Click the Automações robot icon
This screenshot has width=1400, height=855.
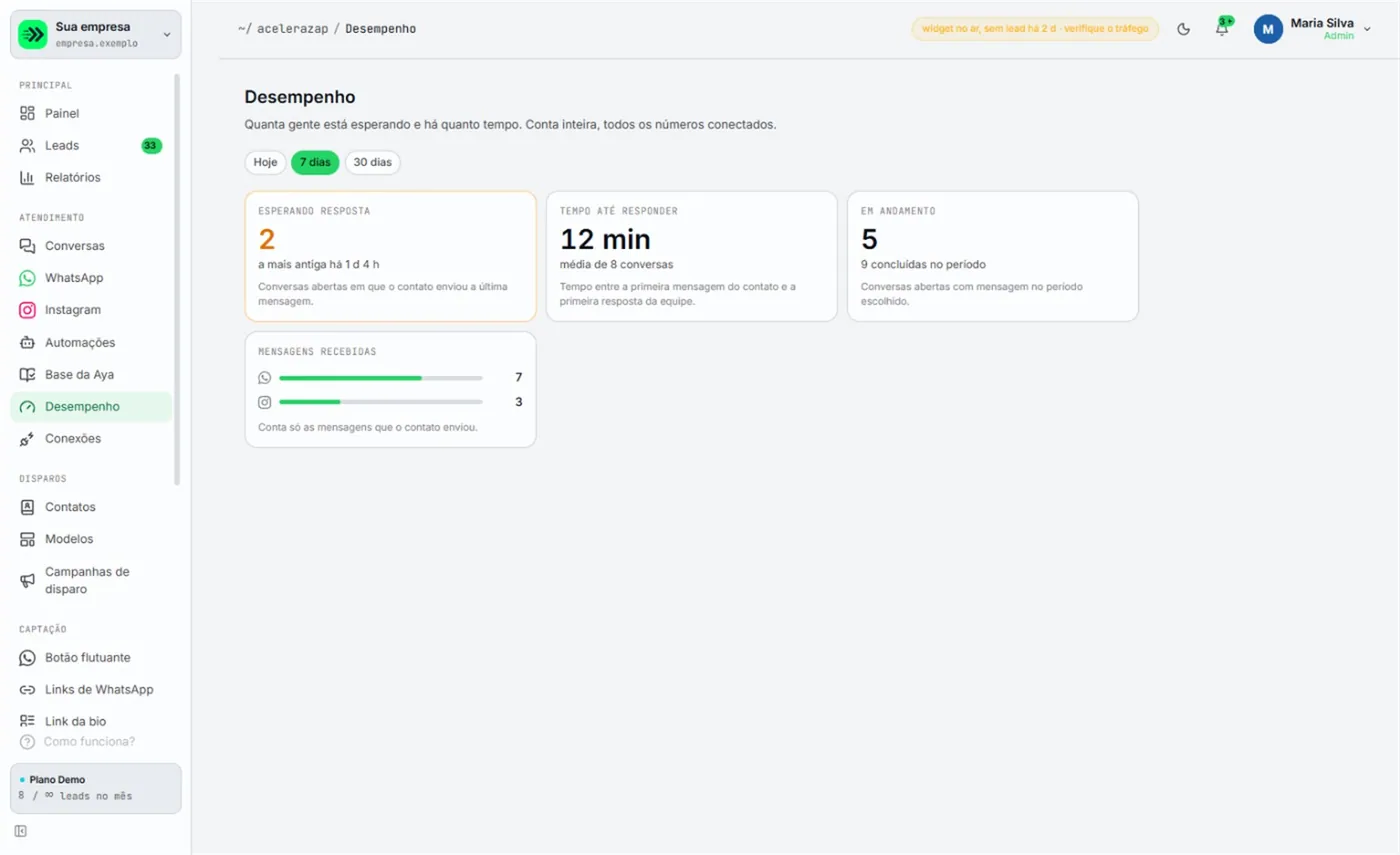(x=28, y=342)
